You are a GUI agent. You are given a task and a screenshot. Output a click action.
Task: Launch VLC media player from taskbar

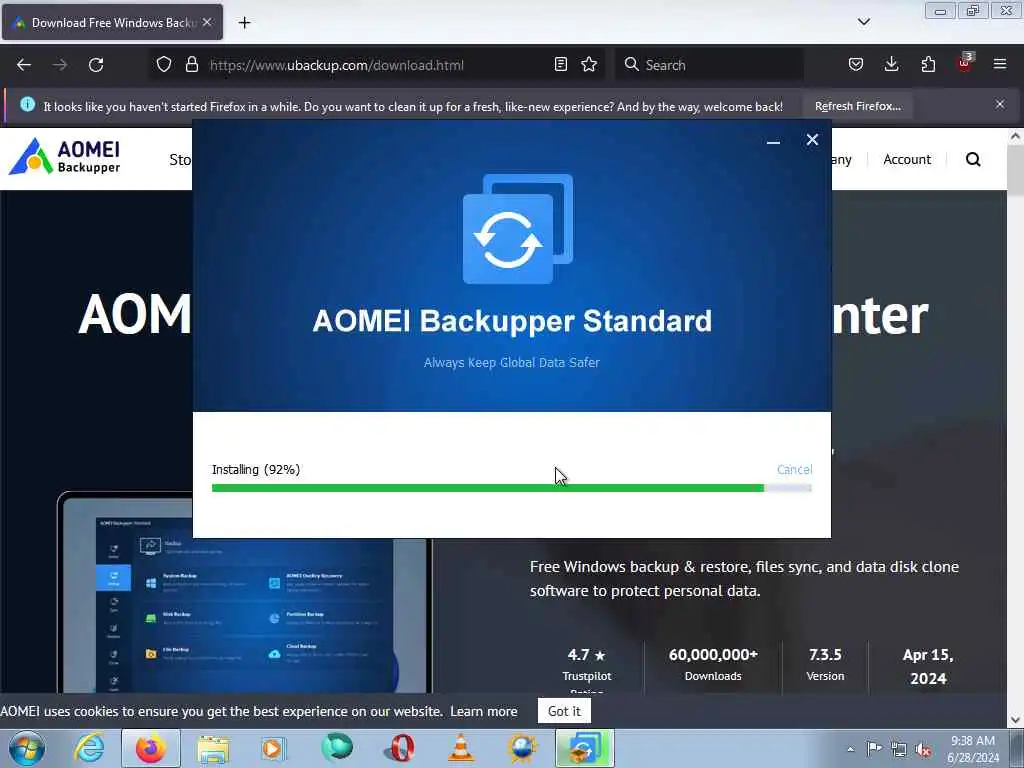click(x=461, y=748)
